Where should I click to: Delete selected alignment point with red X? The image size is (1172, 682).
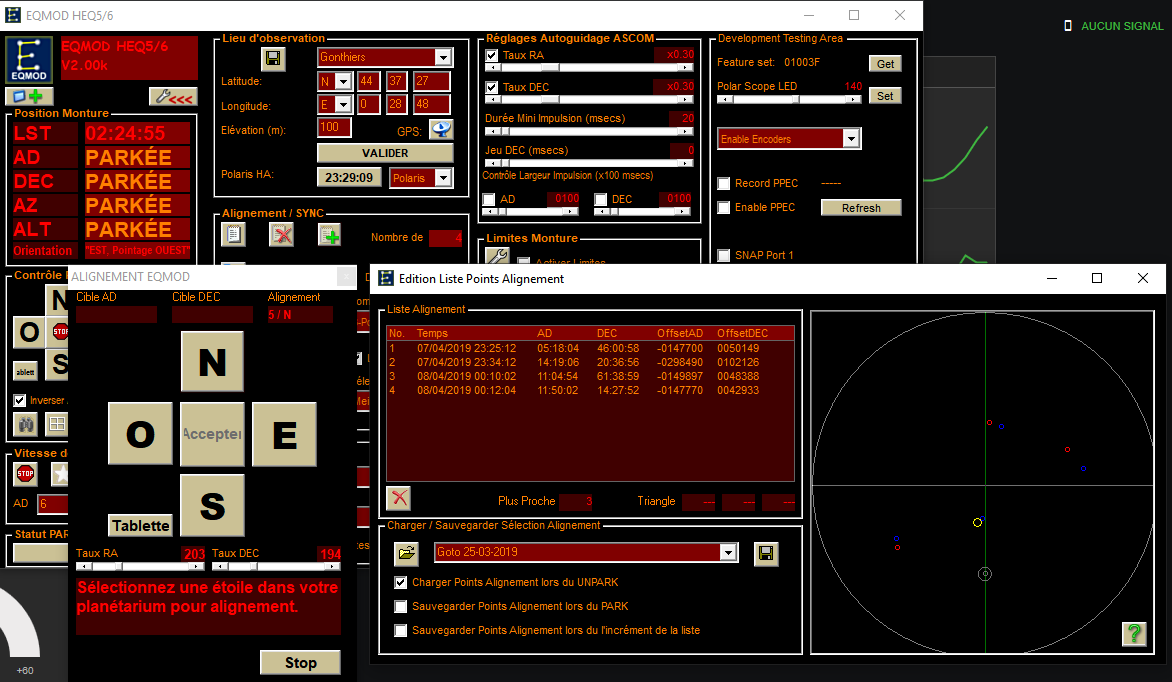coord(399,498)
